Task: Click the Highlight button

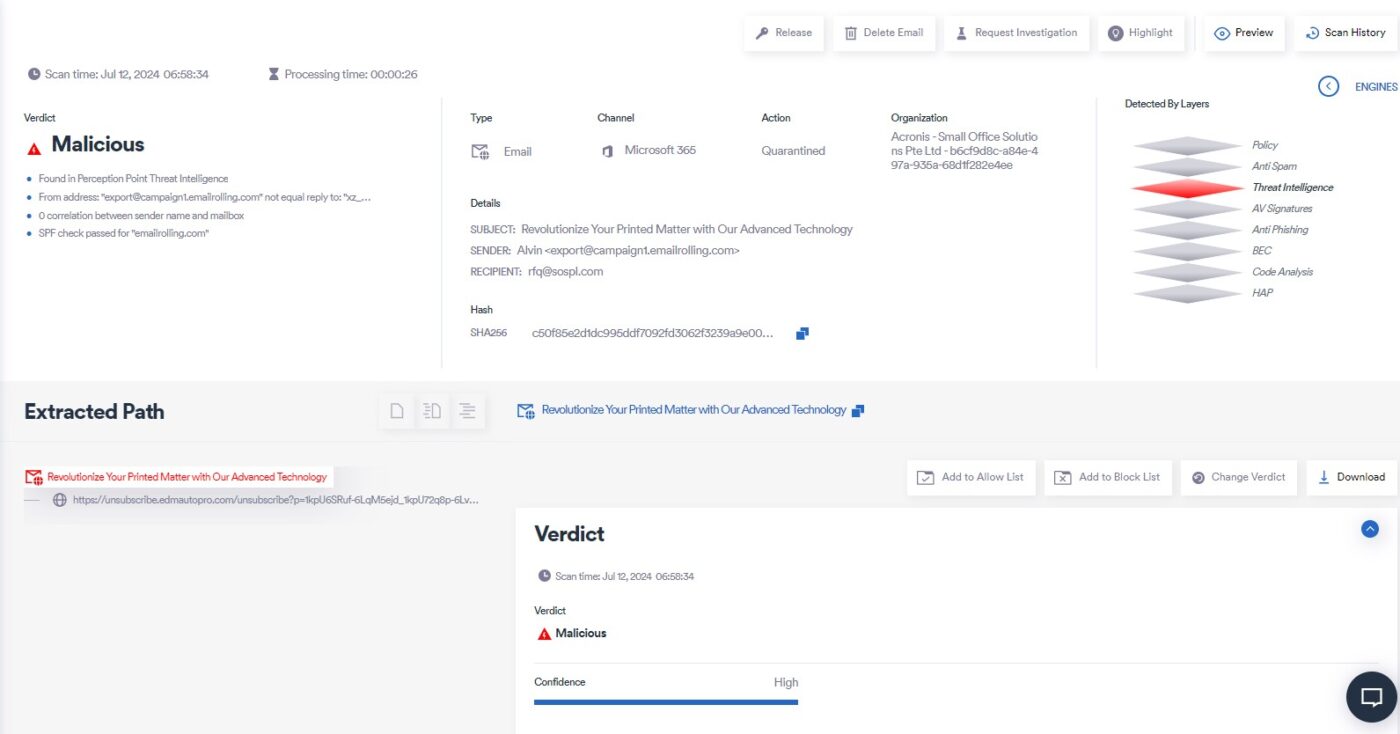Action: 1141,33
